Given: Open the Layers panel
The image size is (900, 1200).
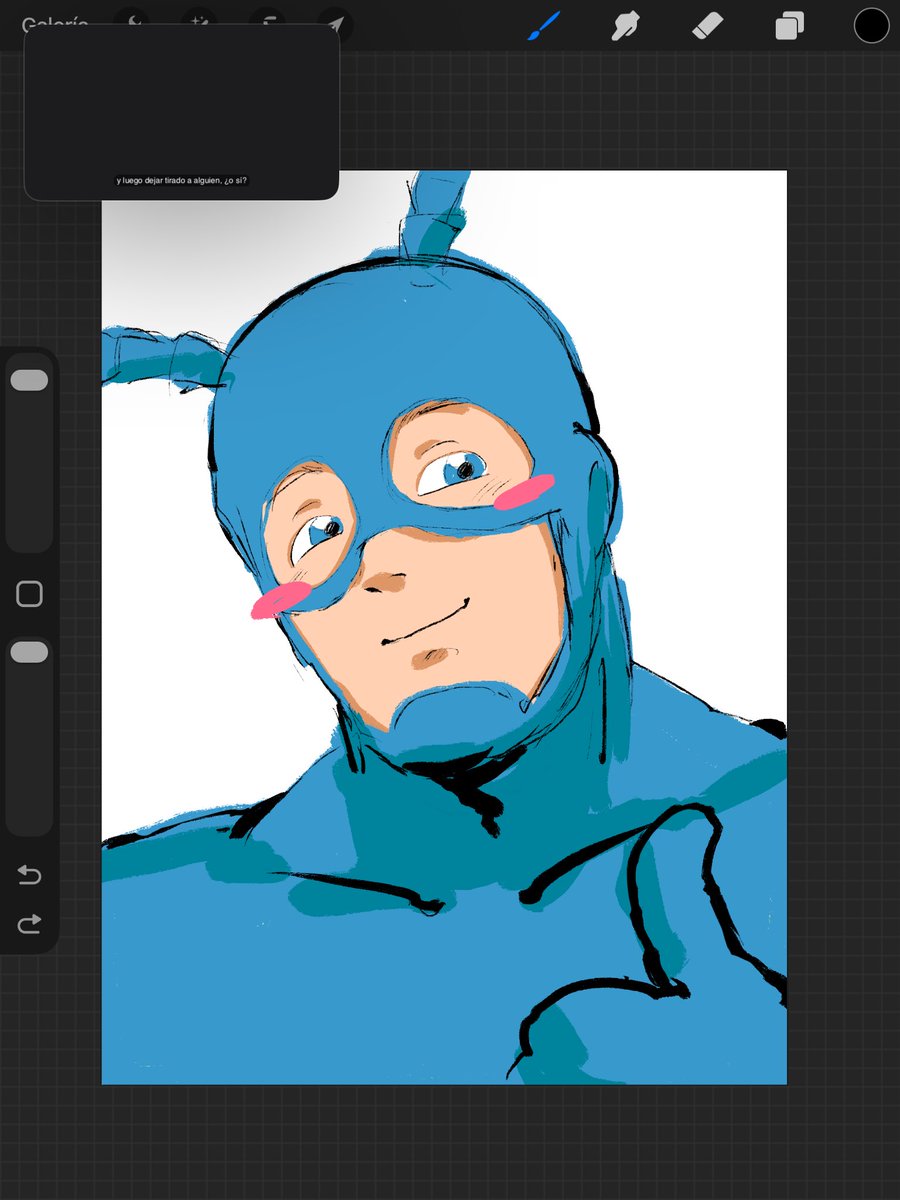Looking at the screenshot, I should tap(789, 26).
